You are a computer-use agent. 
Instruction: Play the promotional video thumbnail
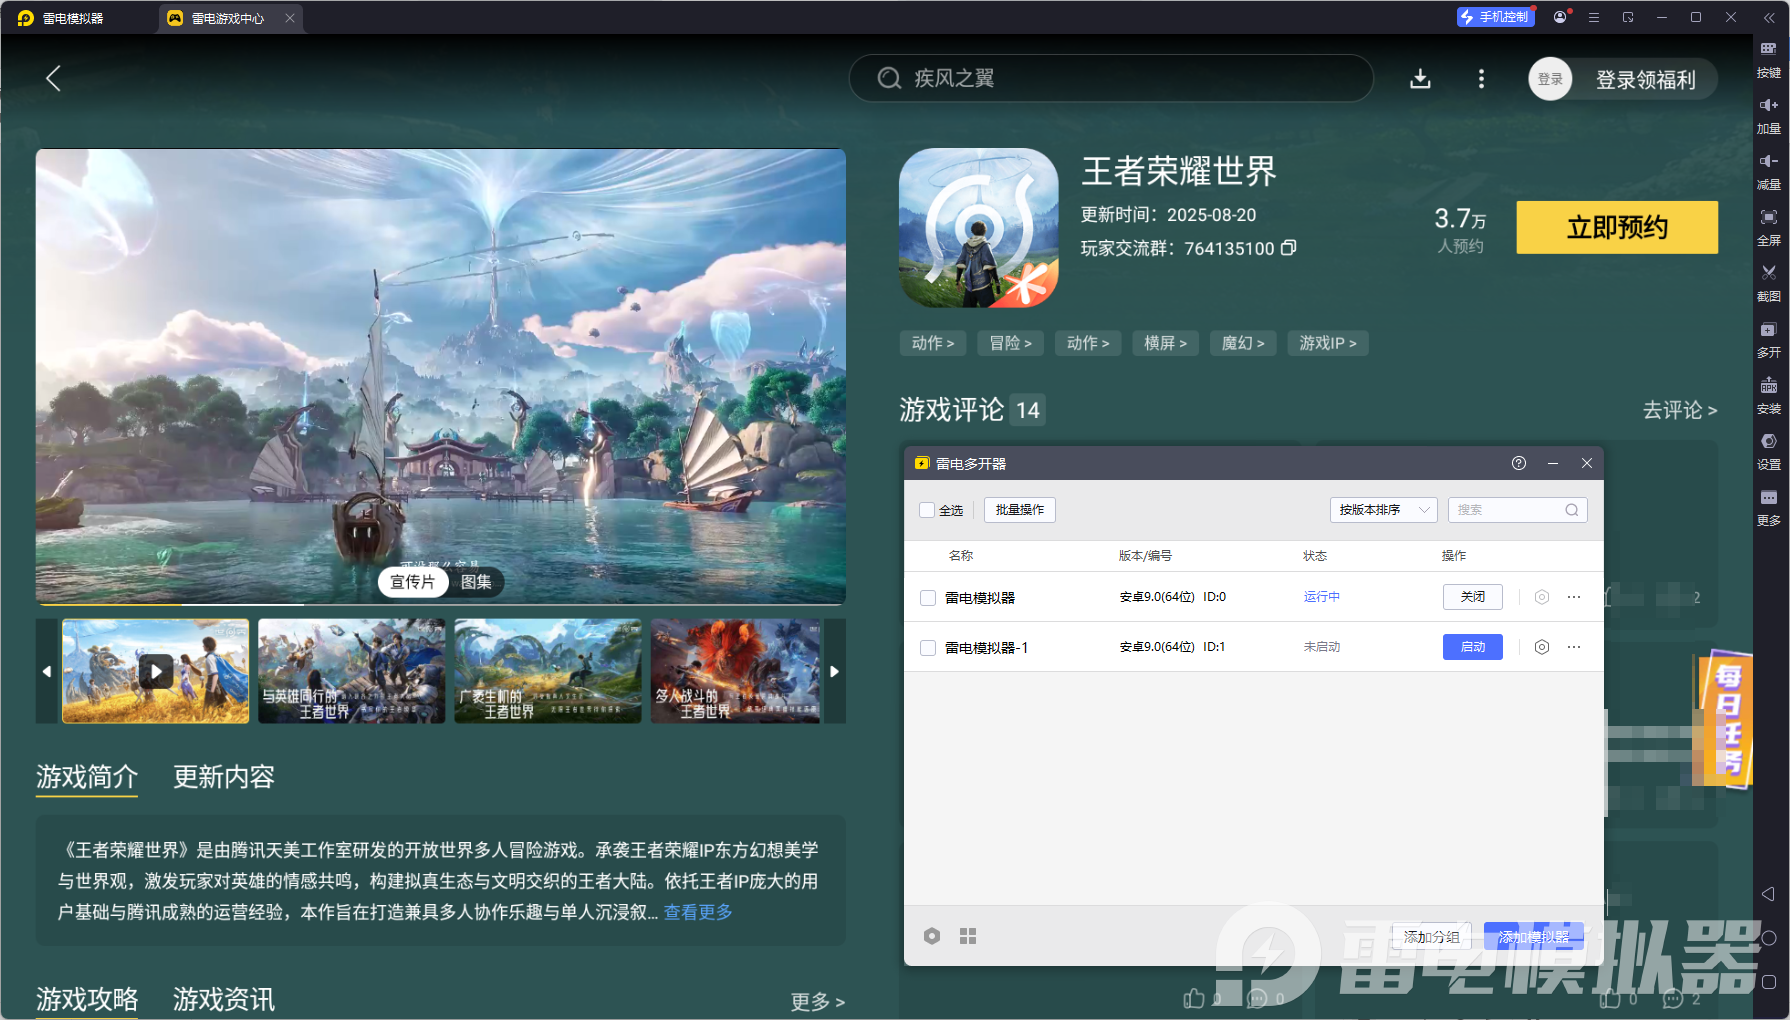pyautogui.click(x=155, y=671)
